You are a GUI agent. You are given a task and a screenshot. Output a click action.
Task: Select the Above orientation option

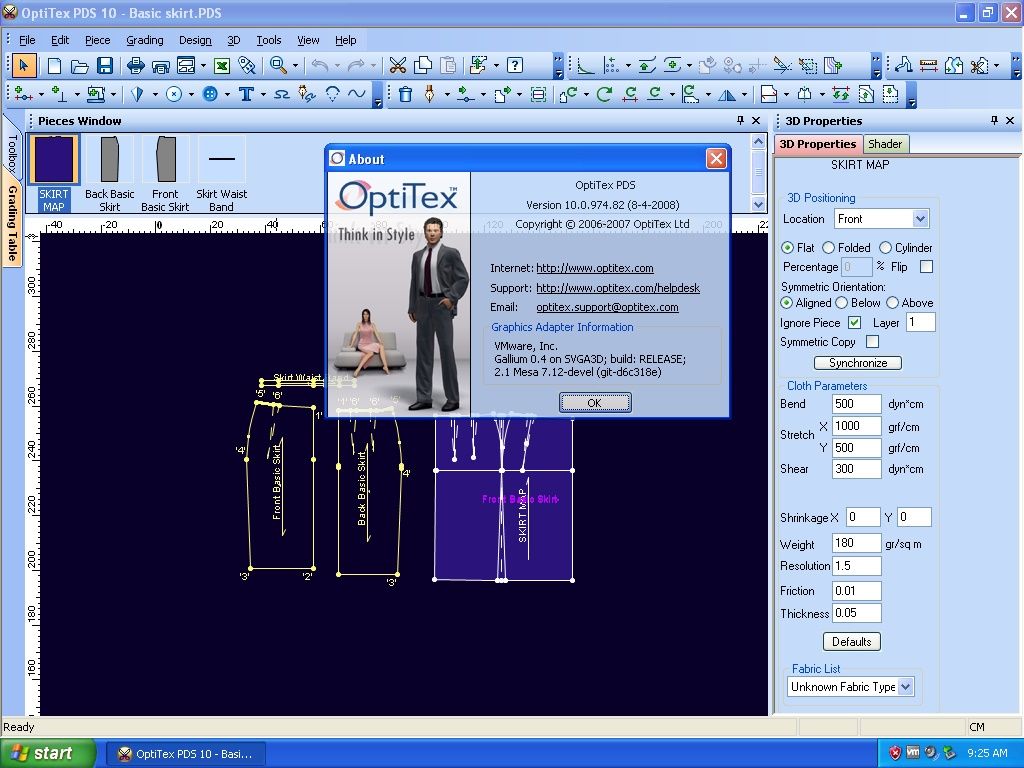892,303
